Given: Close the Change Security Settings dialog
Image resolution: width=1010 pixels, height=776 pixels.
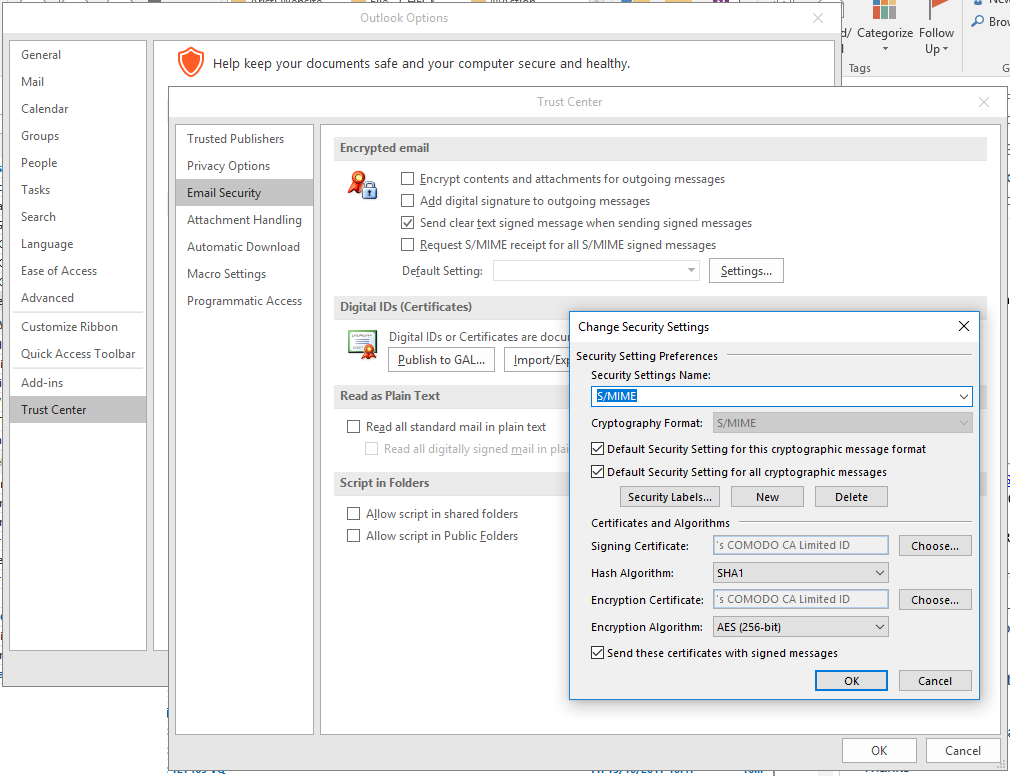Looking at the screenshot, I should 964,326.
